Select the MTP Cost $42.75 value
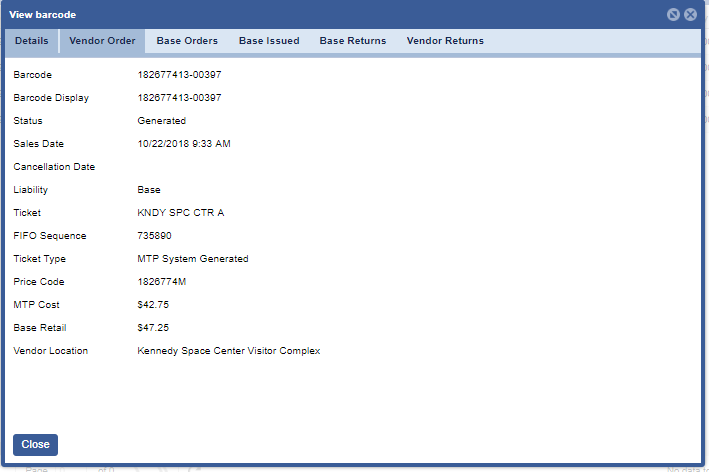The image size is (709, 472). pyautogui.click(x=152, y=305)
